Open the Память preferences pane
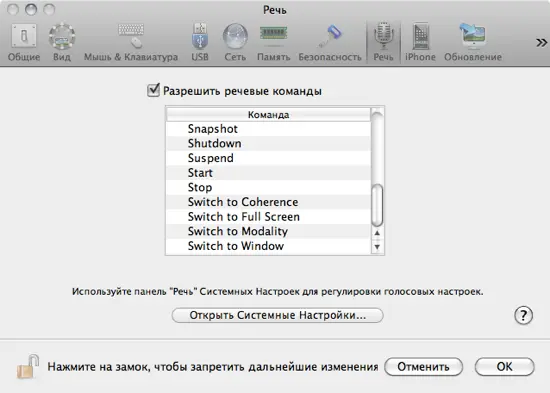Screen dimensions: 550x393 [x=274, y=42]
